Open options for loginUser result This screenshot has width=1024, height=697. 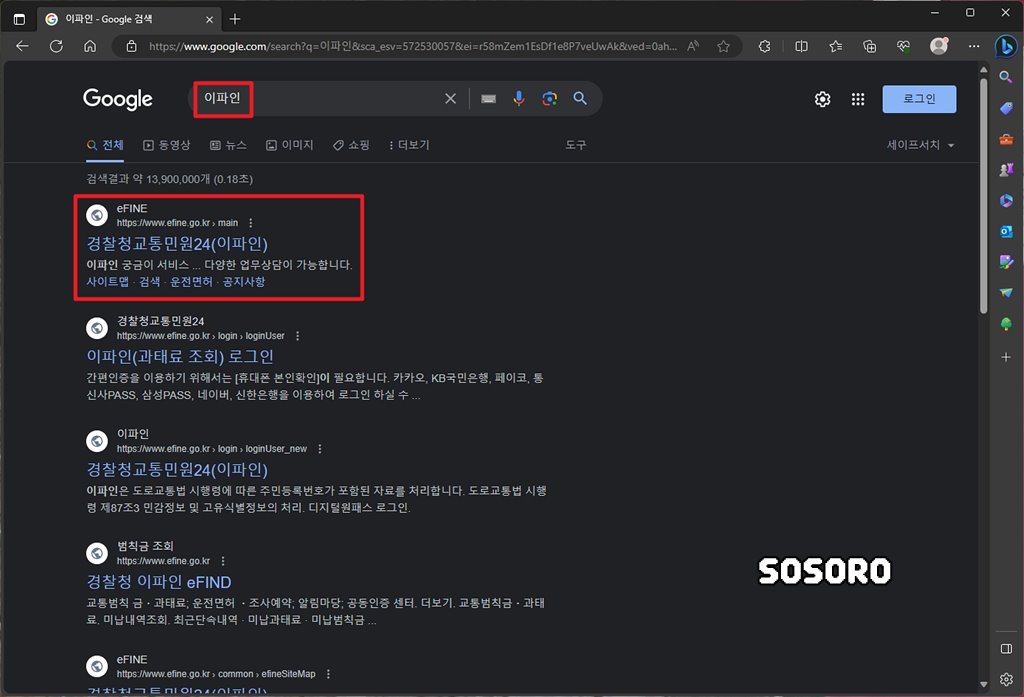click(x=298, y=336)
